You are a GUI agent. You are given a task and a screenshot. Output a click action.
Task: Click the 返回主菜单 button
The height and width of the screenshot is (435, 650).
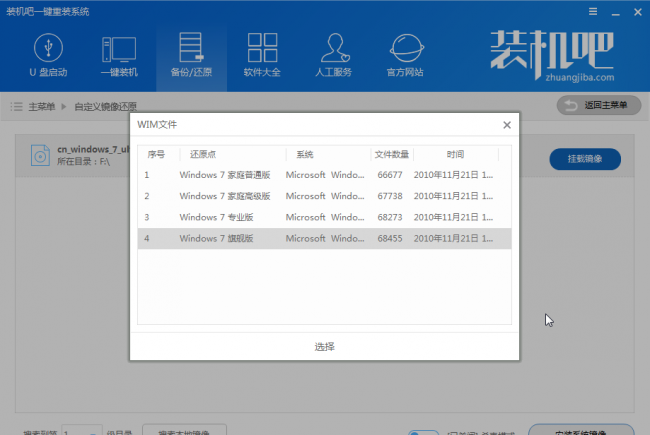(599, 105)
